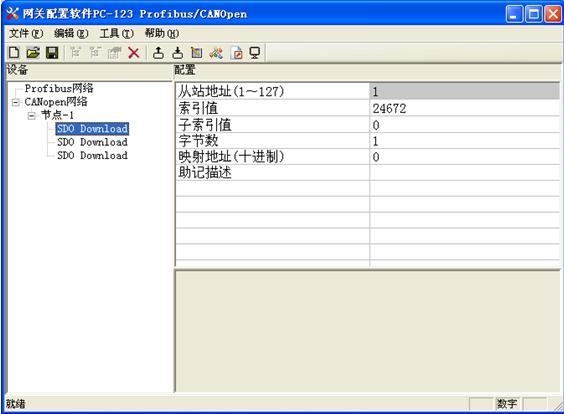Click the colorful network nodes toolbar icon
The width and height of the screenshot is (564, 414).
(x=216, y=53)
